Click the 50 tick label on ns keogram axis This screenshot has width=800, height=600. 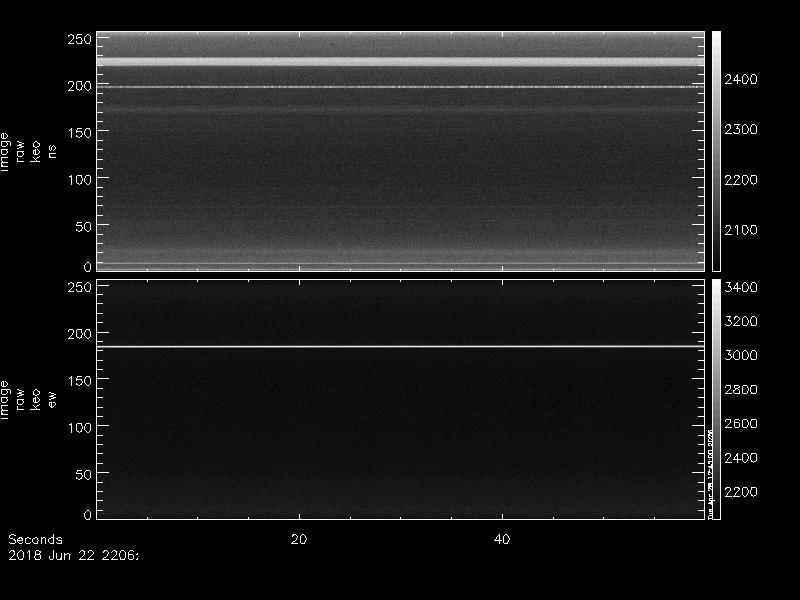(x=84, y=227)
